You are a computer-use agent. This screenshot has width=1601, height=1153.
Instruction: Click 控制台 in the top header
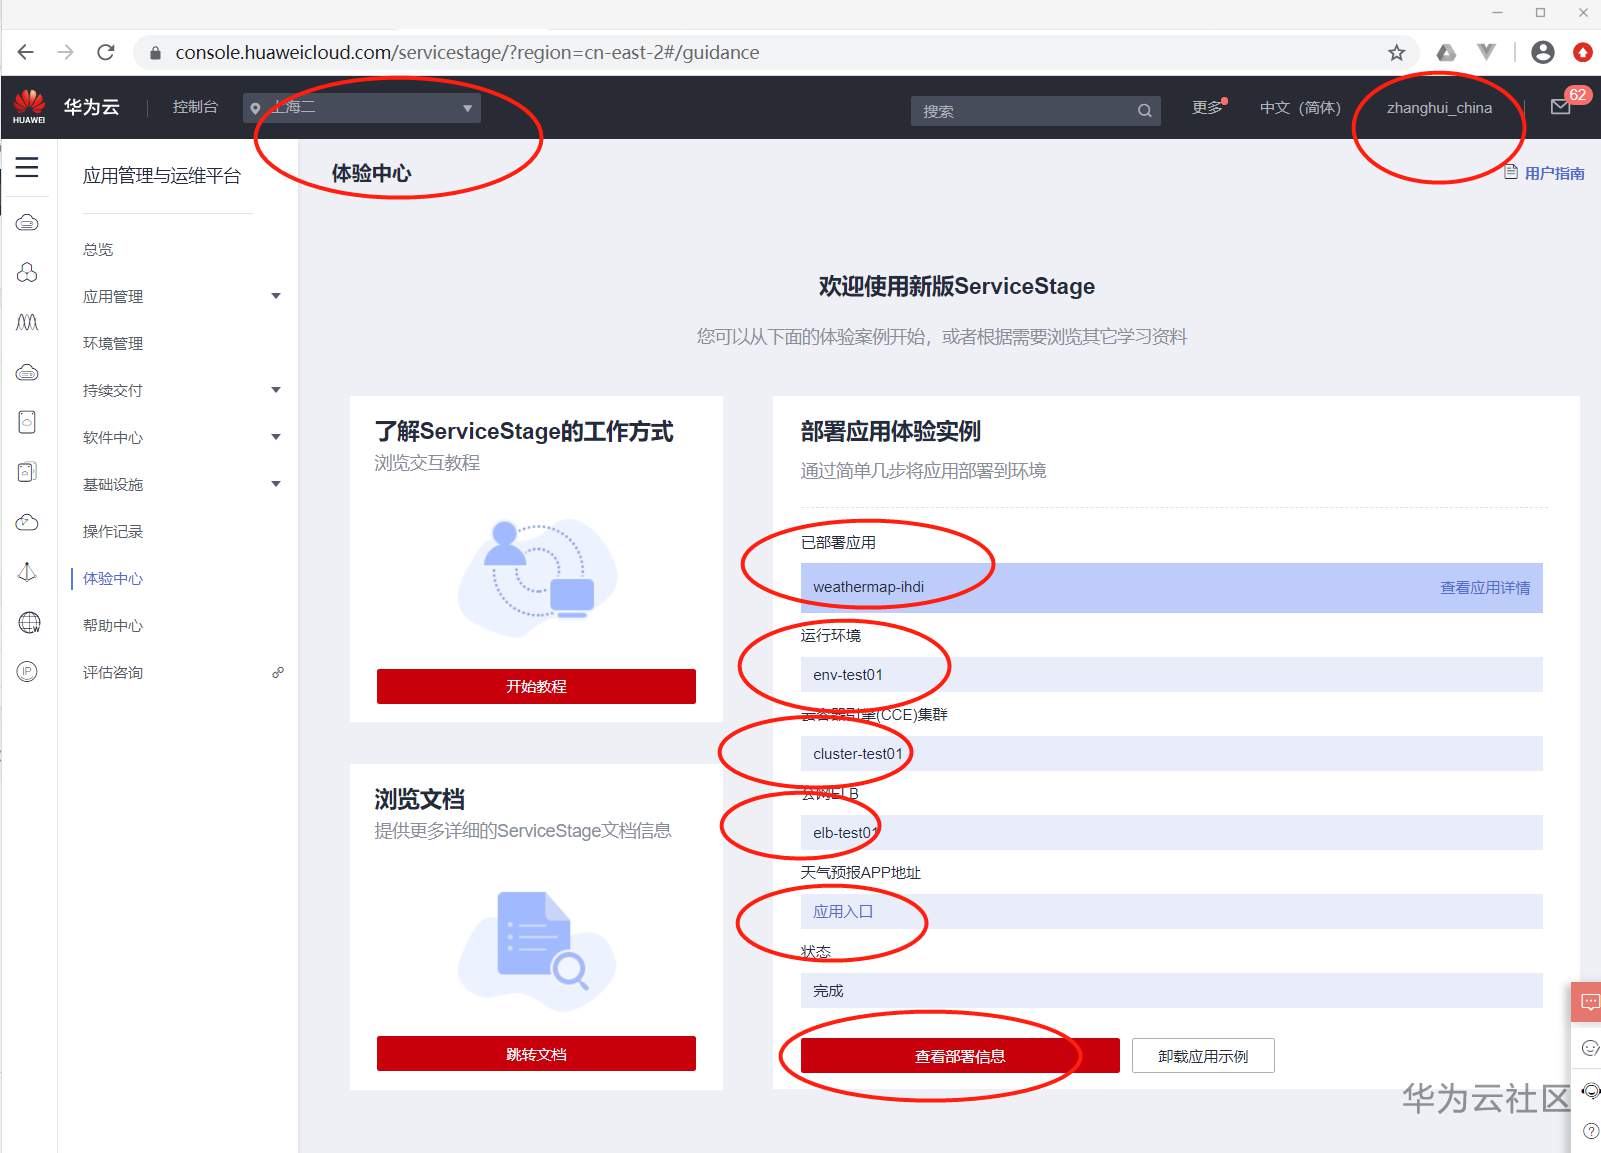tap(195, 107)
